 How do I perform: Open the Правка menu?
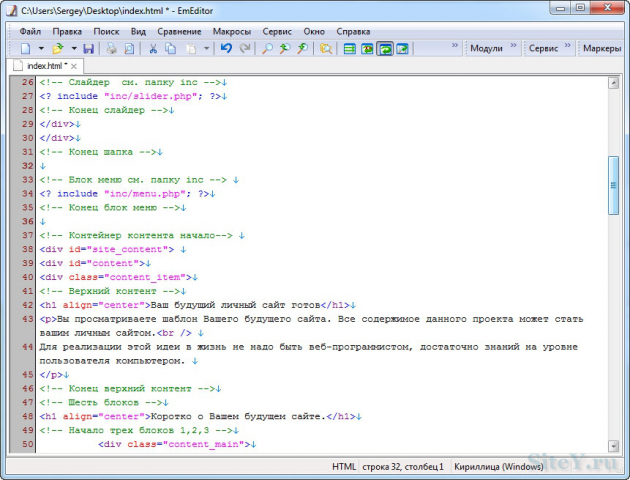tap(67, 31)
